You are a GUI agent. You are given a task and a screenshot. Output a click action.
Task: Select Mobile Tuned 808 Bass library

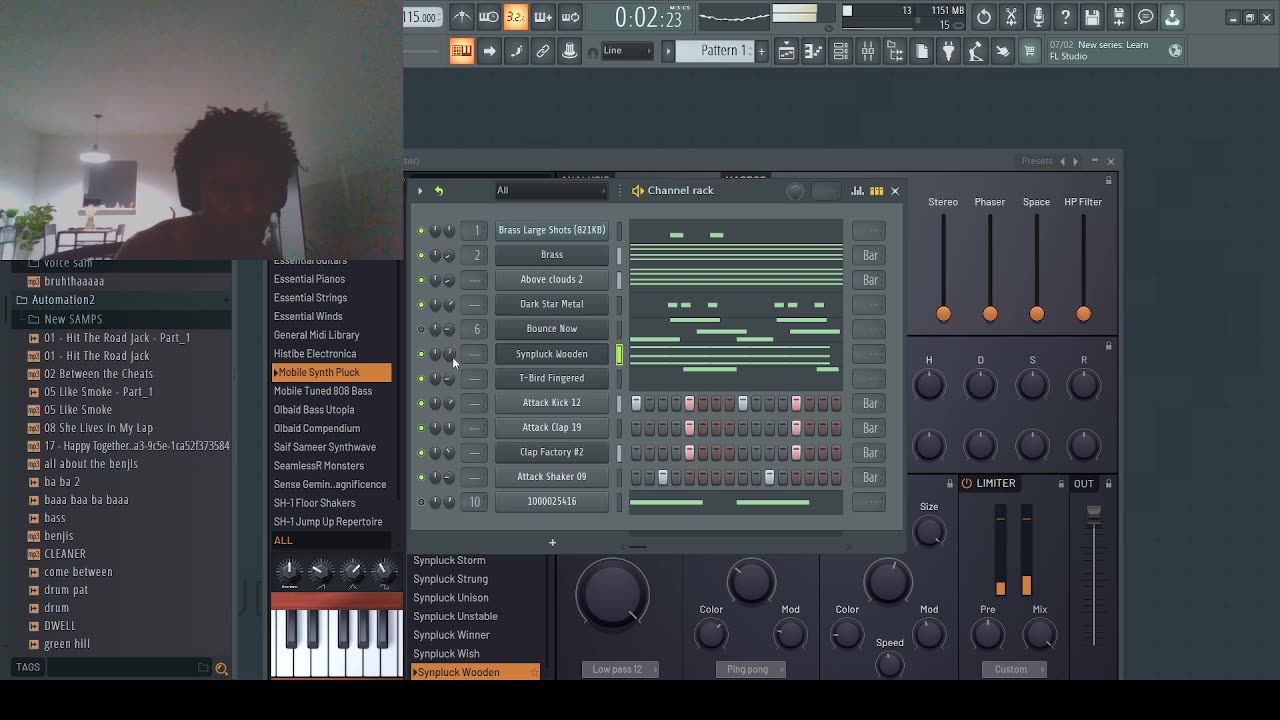323,391
